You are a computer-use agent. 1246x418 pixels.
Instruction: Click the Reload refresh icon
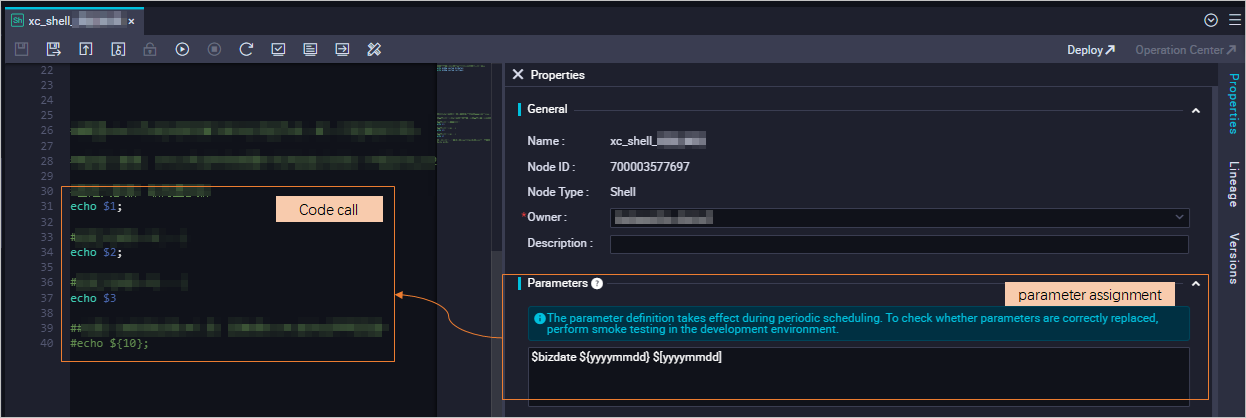pos(246,49)
